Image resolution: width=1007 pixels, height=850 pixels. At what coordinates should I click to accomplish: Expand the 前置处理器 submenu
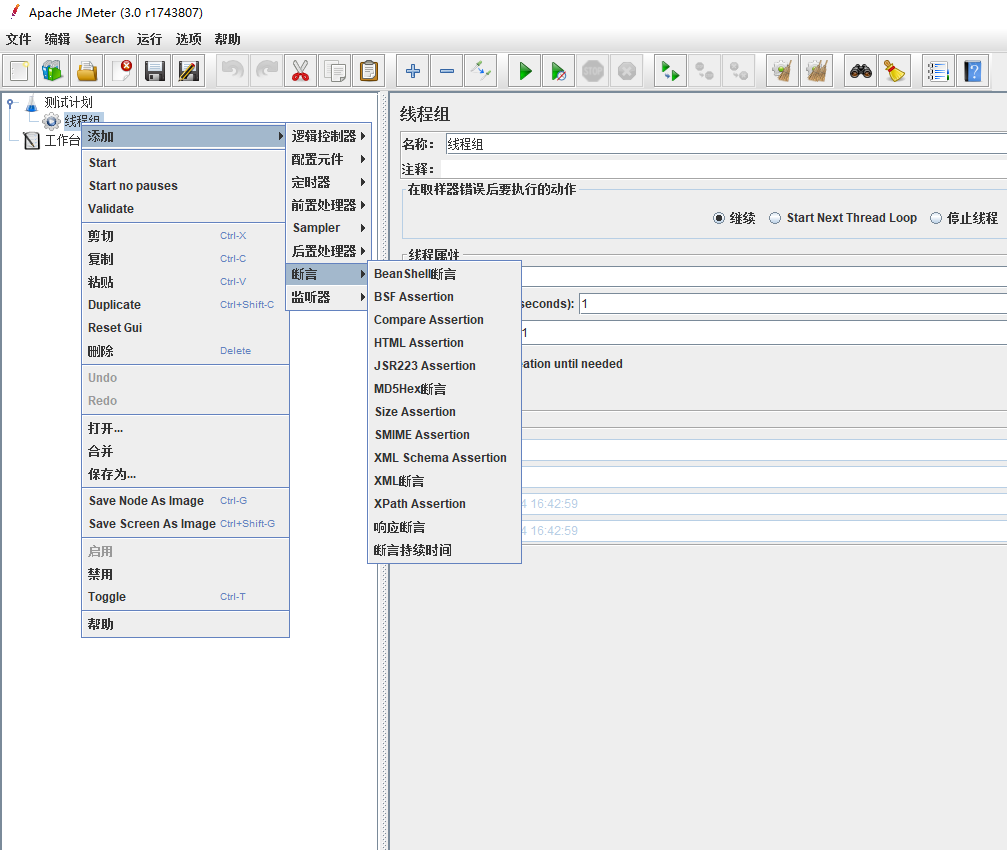(x=328, y=205)
